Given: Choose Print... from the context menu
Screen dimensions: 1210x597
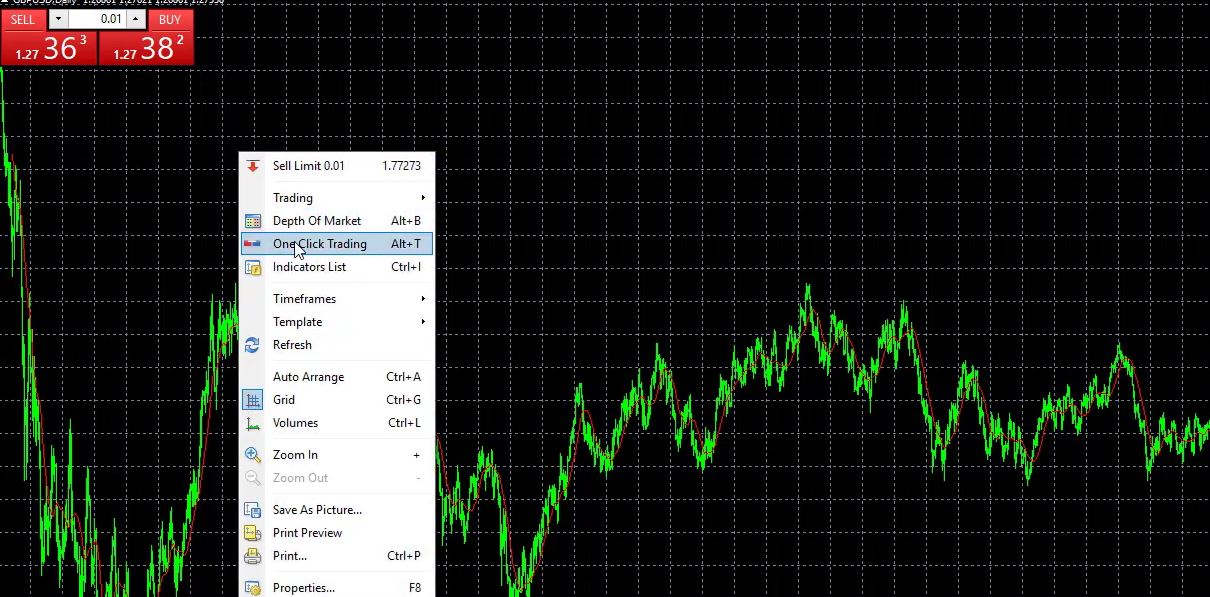Looking at the screenshot, I should [x=290, y=556].
